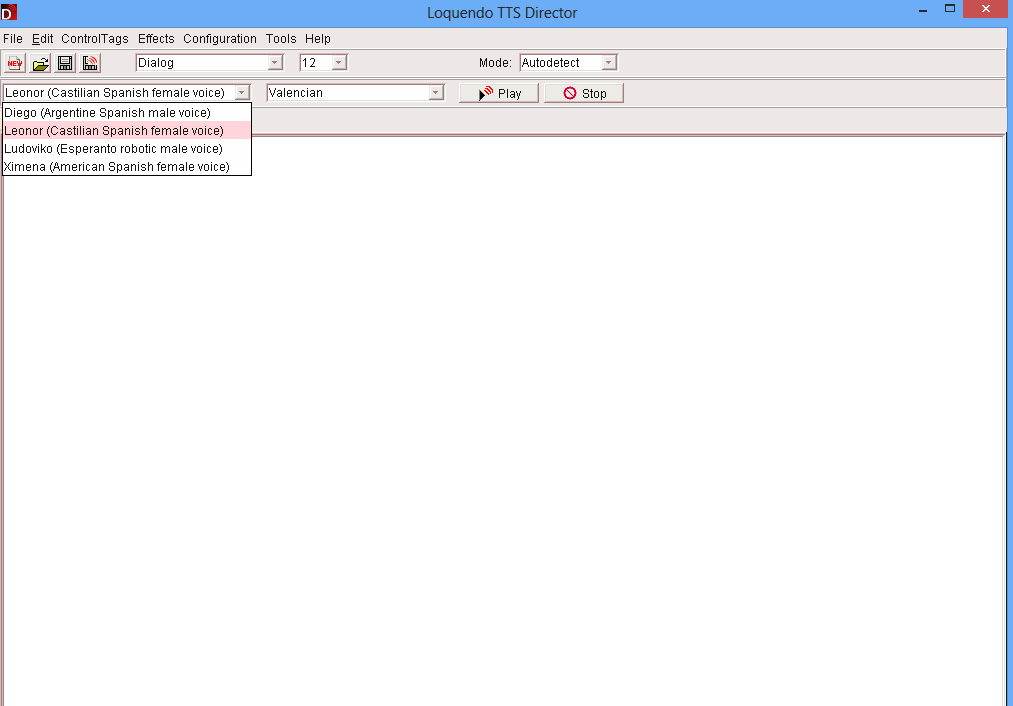Click the Play button
This screenshot has height=706, width=1013.
(x=499, y=93)
